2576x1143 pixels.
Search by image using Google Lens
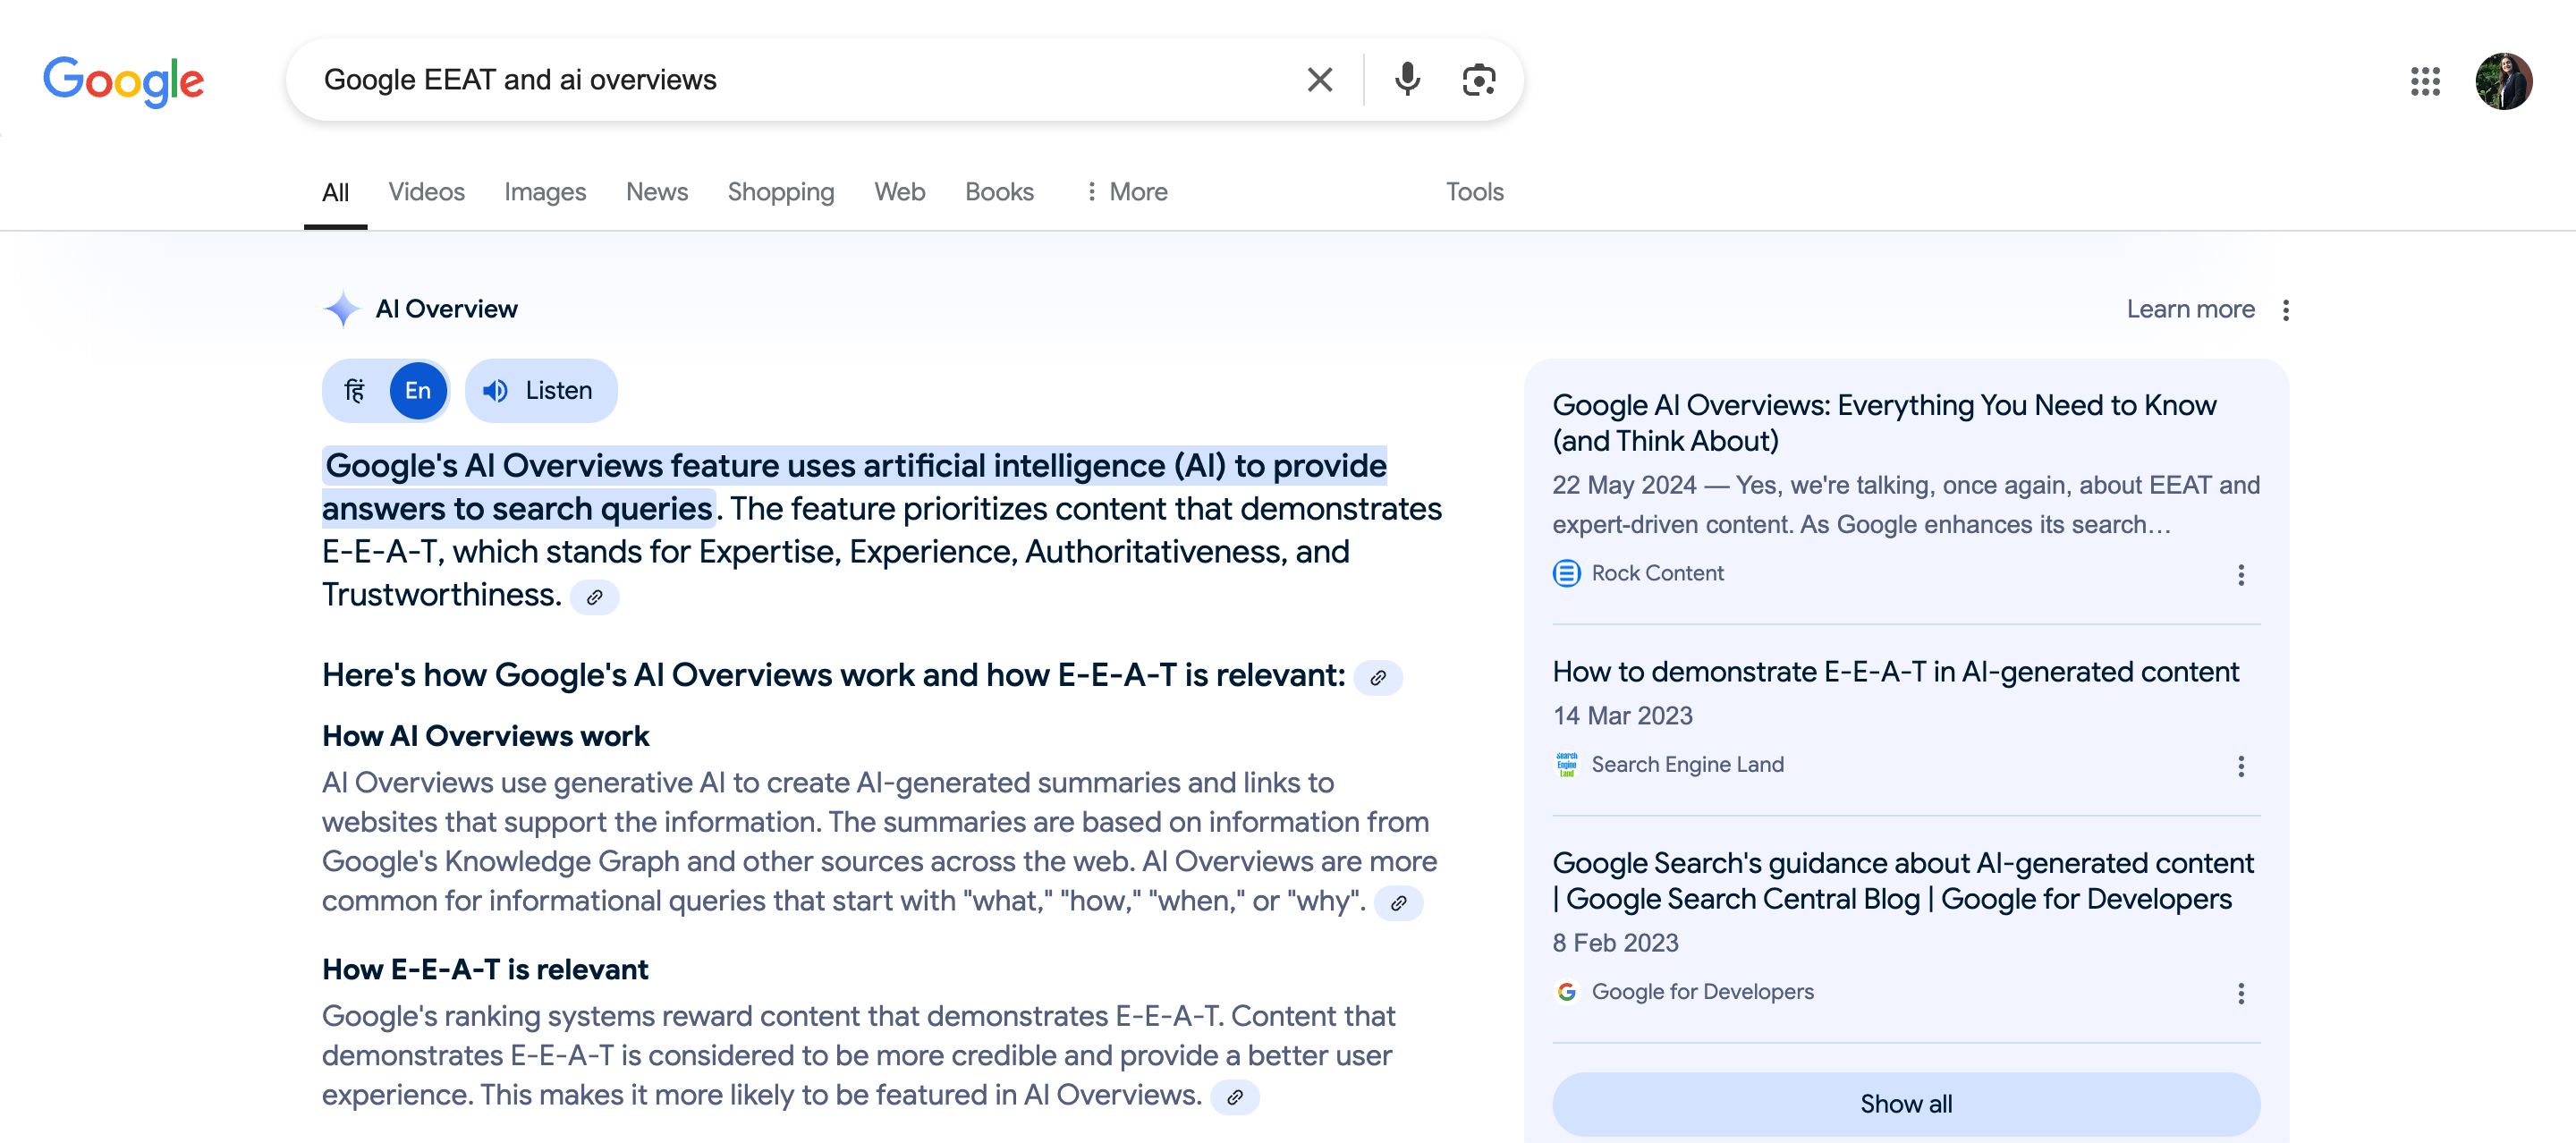tap(1478, 79)
